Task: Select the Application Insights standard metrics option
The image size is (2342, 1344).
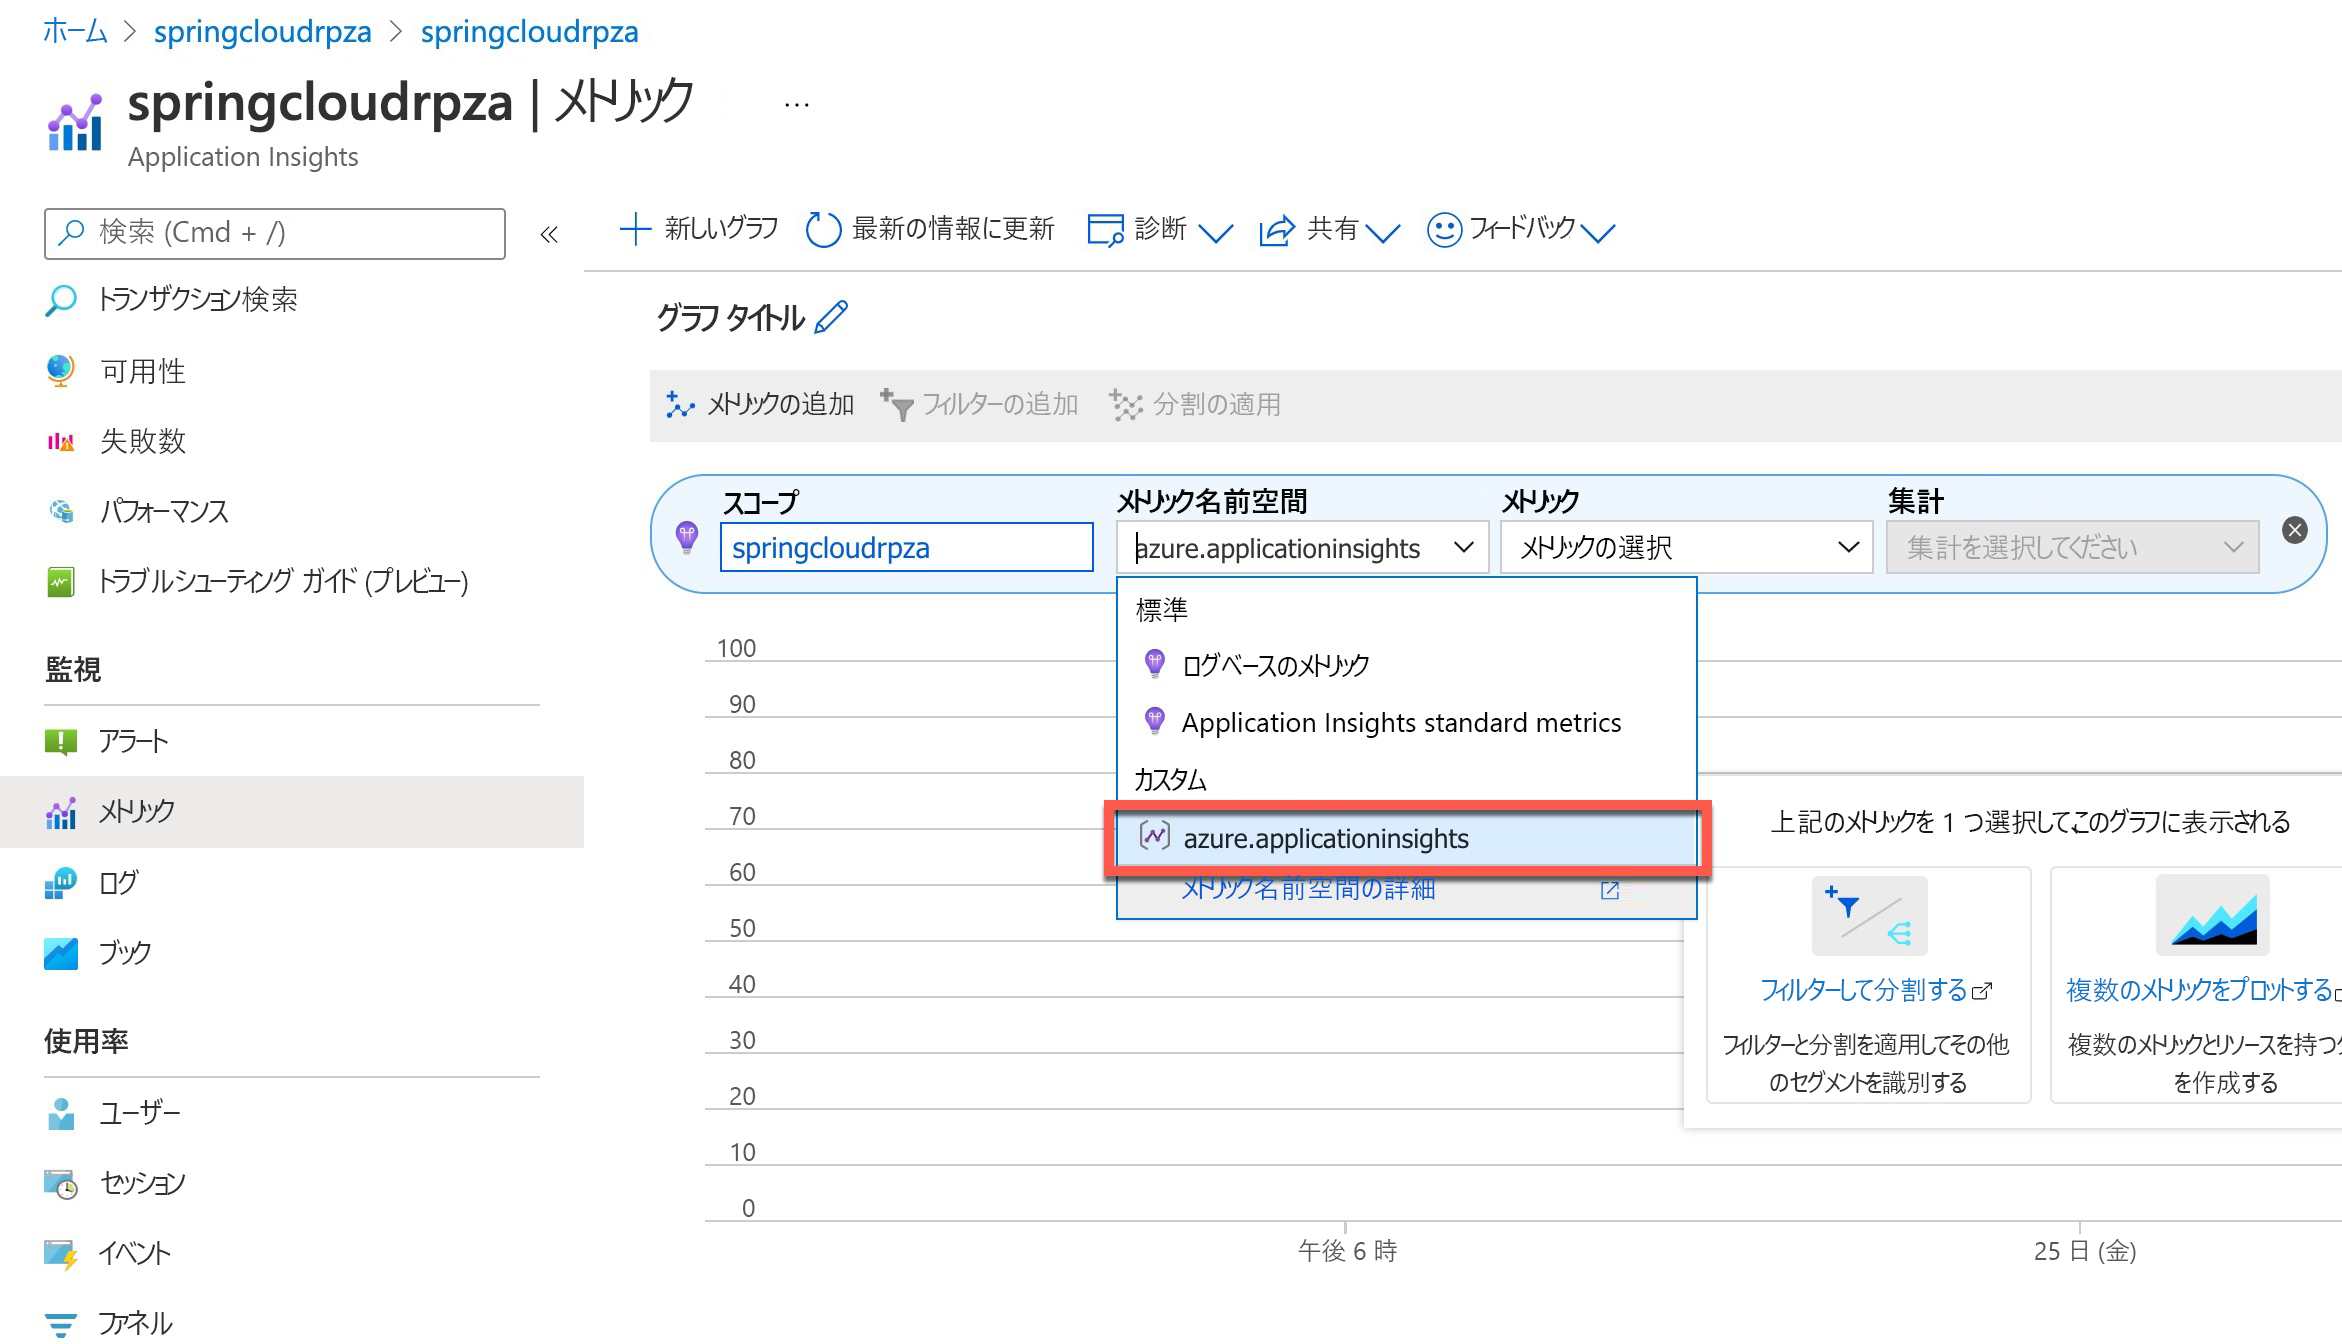Action: [x=1400, y=722]
